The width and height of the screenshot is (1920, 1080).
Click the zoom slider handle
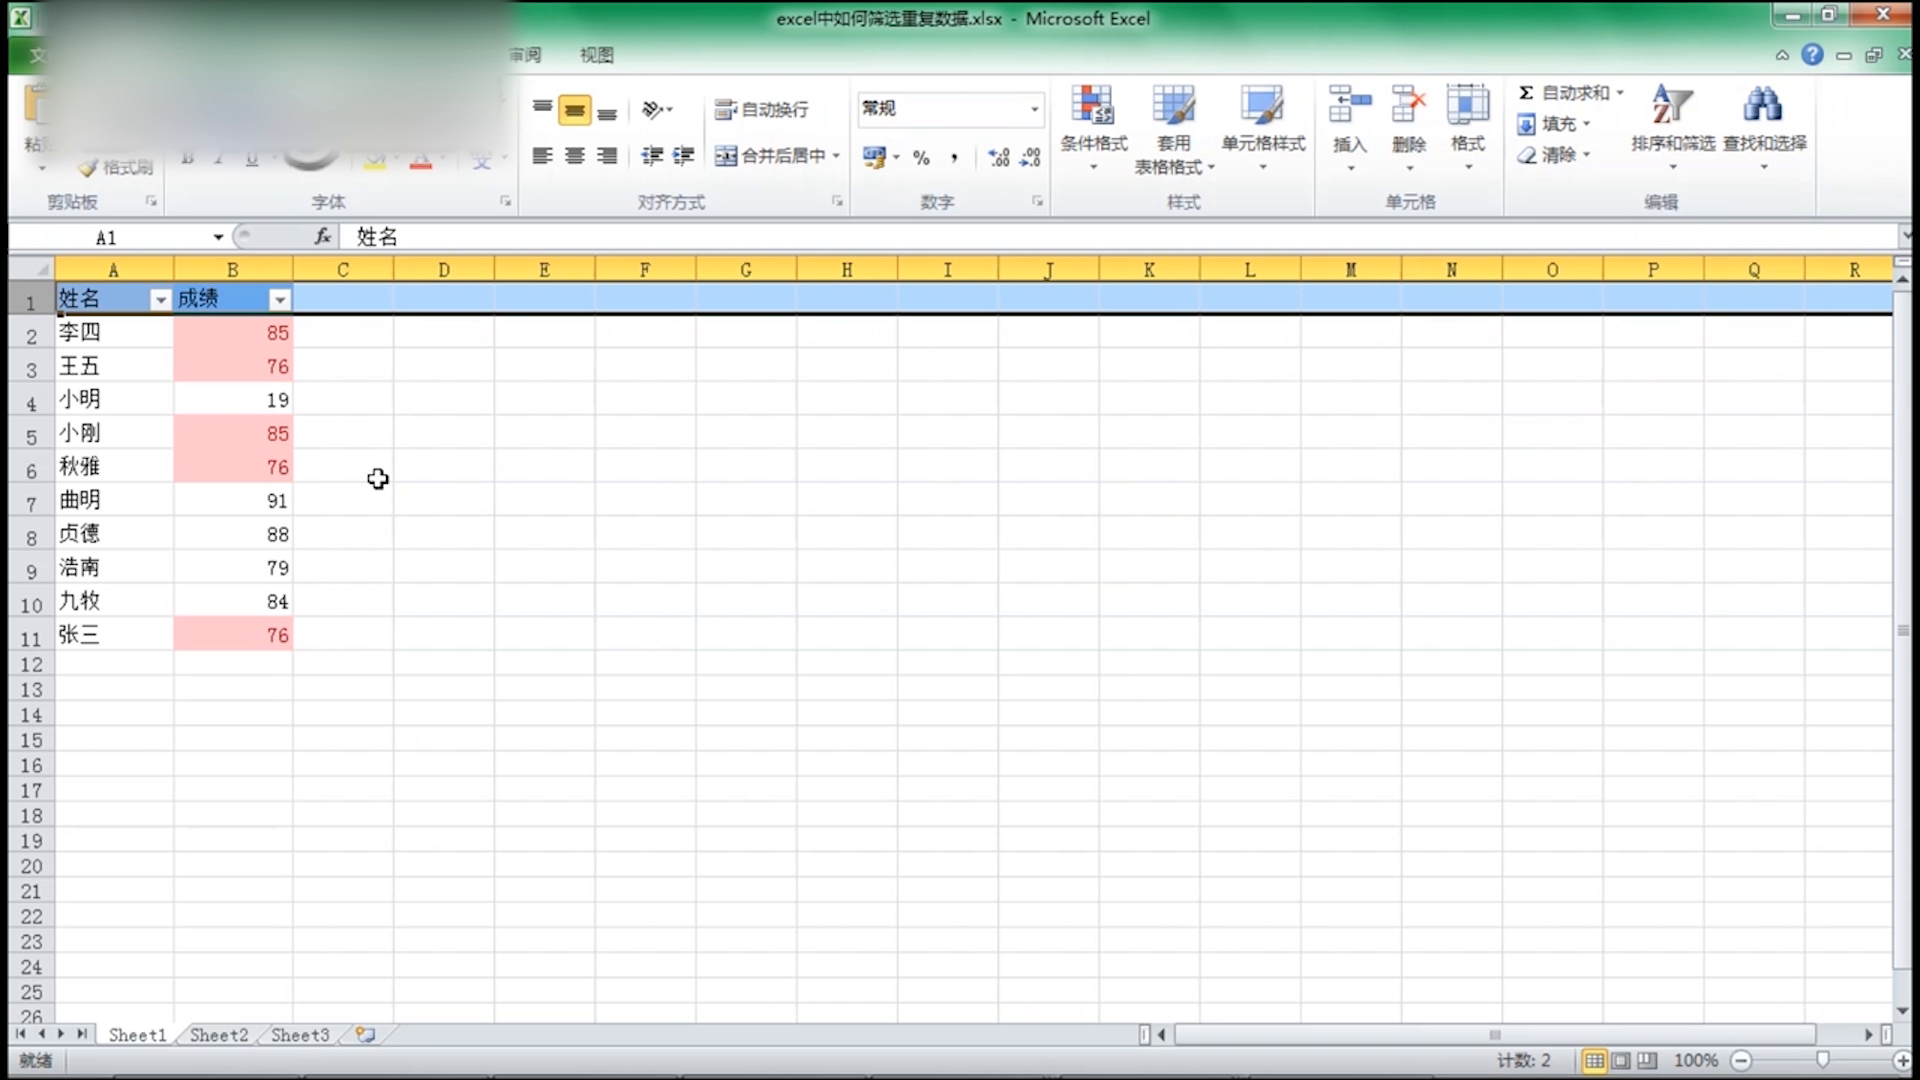click(x=1822, y=1060)
